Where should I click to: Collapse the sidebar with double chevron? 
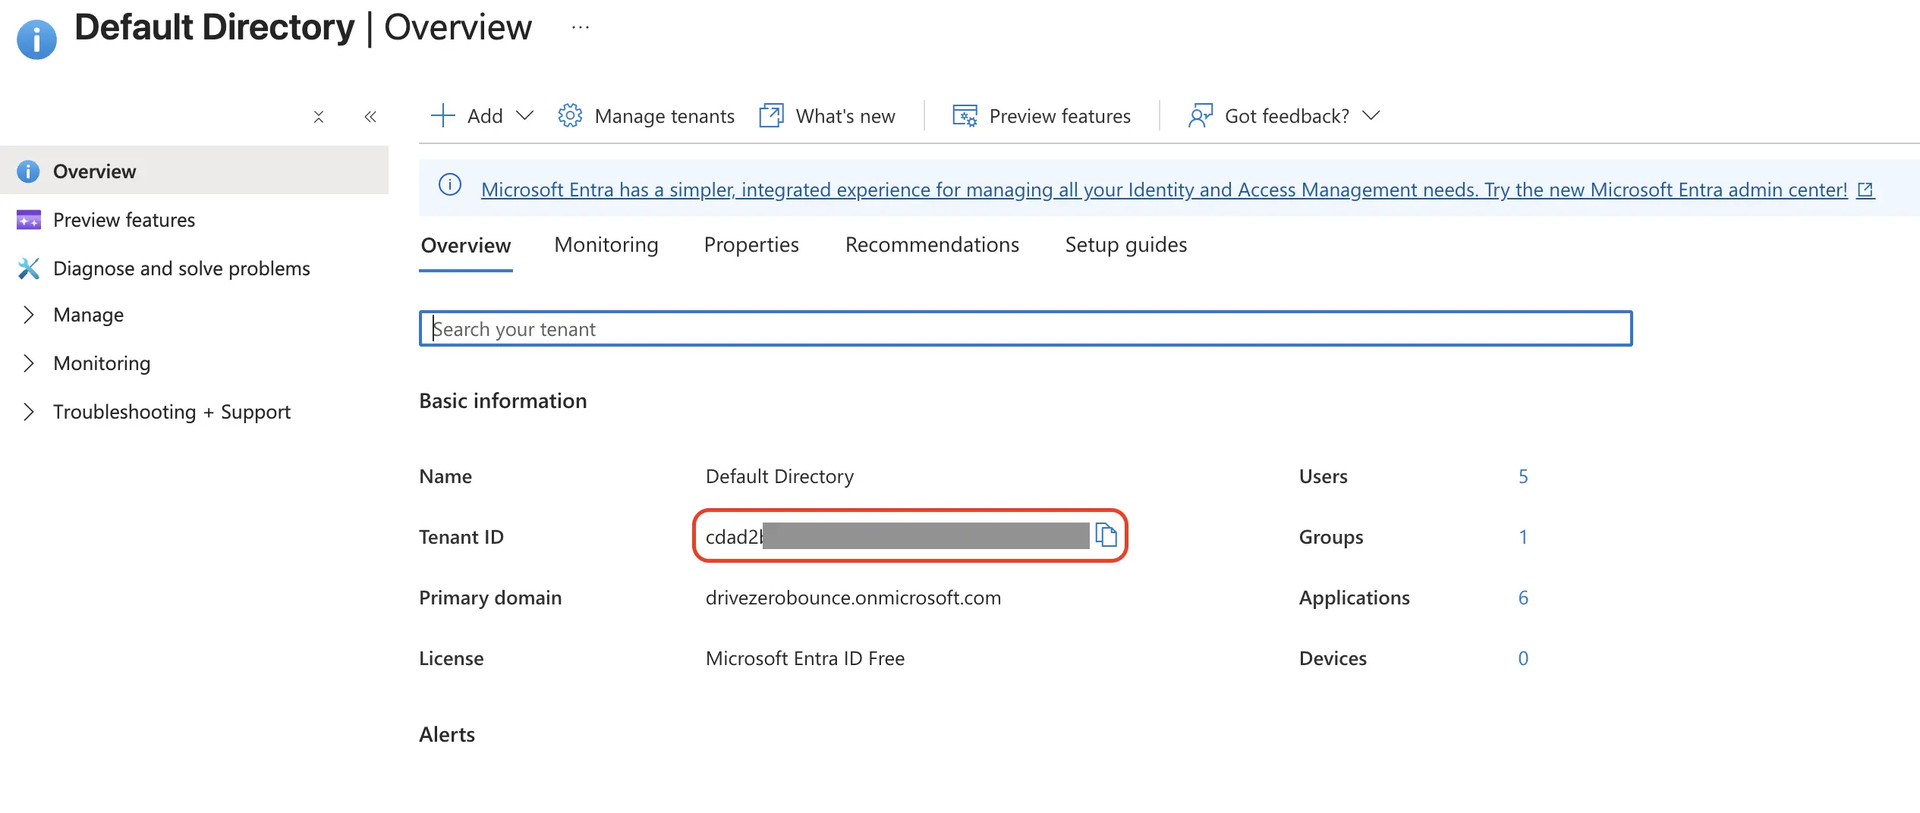point(370,117)
